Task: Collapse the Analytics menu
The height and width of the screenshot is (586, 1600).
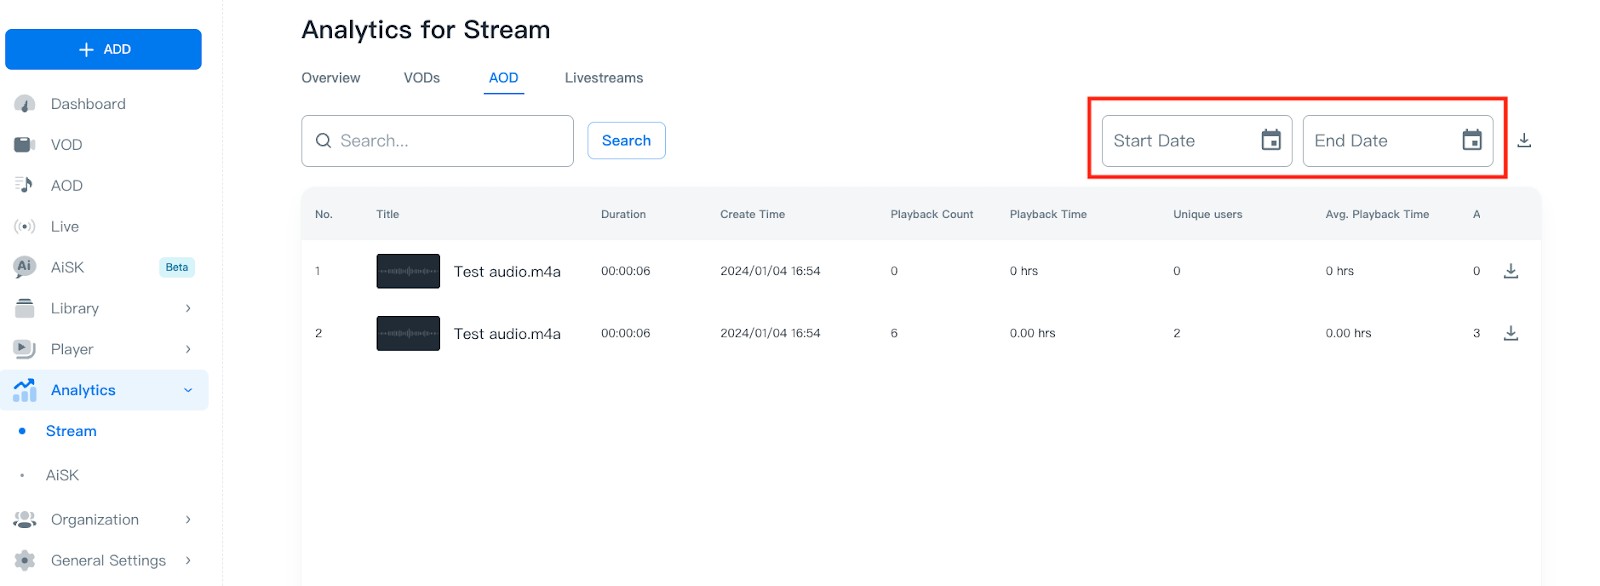Action: click(188, 390)
